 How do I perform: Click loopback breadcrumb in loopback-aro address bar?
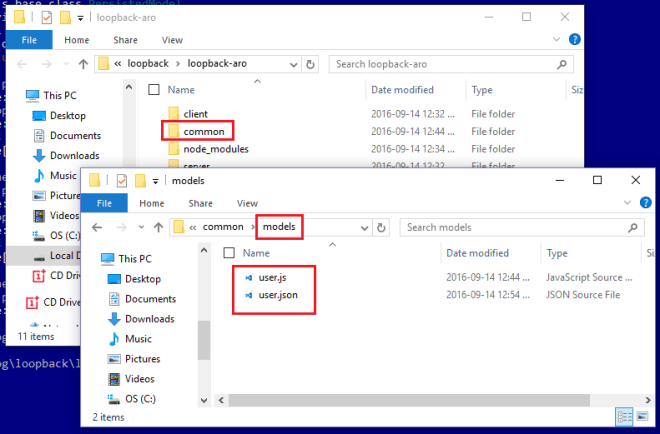[x=148, y=64]
